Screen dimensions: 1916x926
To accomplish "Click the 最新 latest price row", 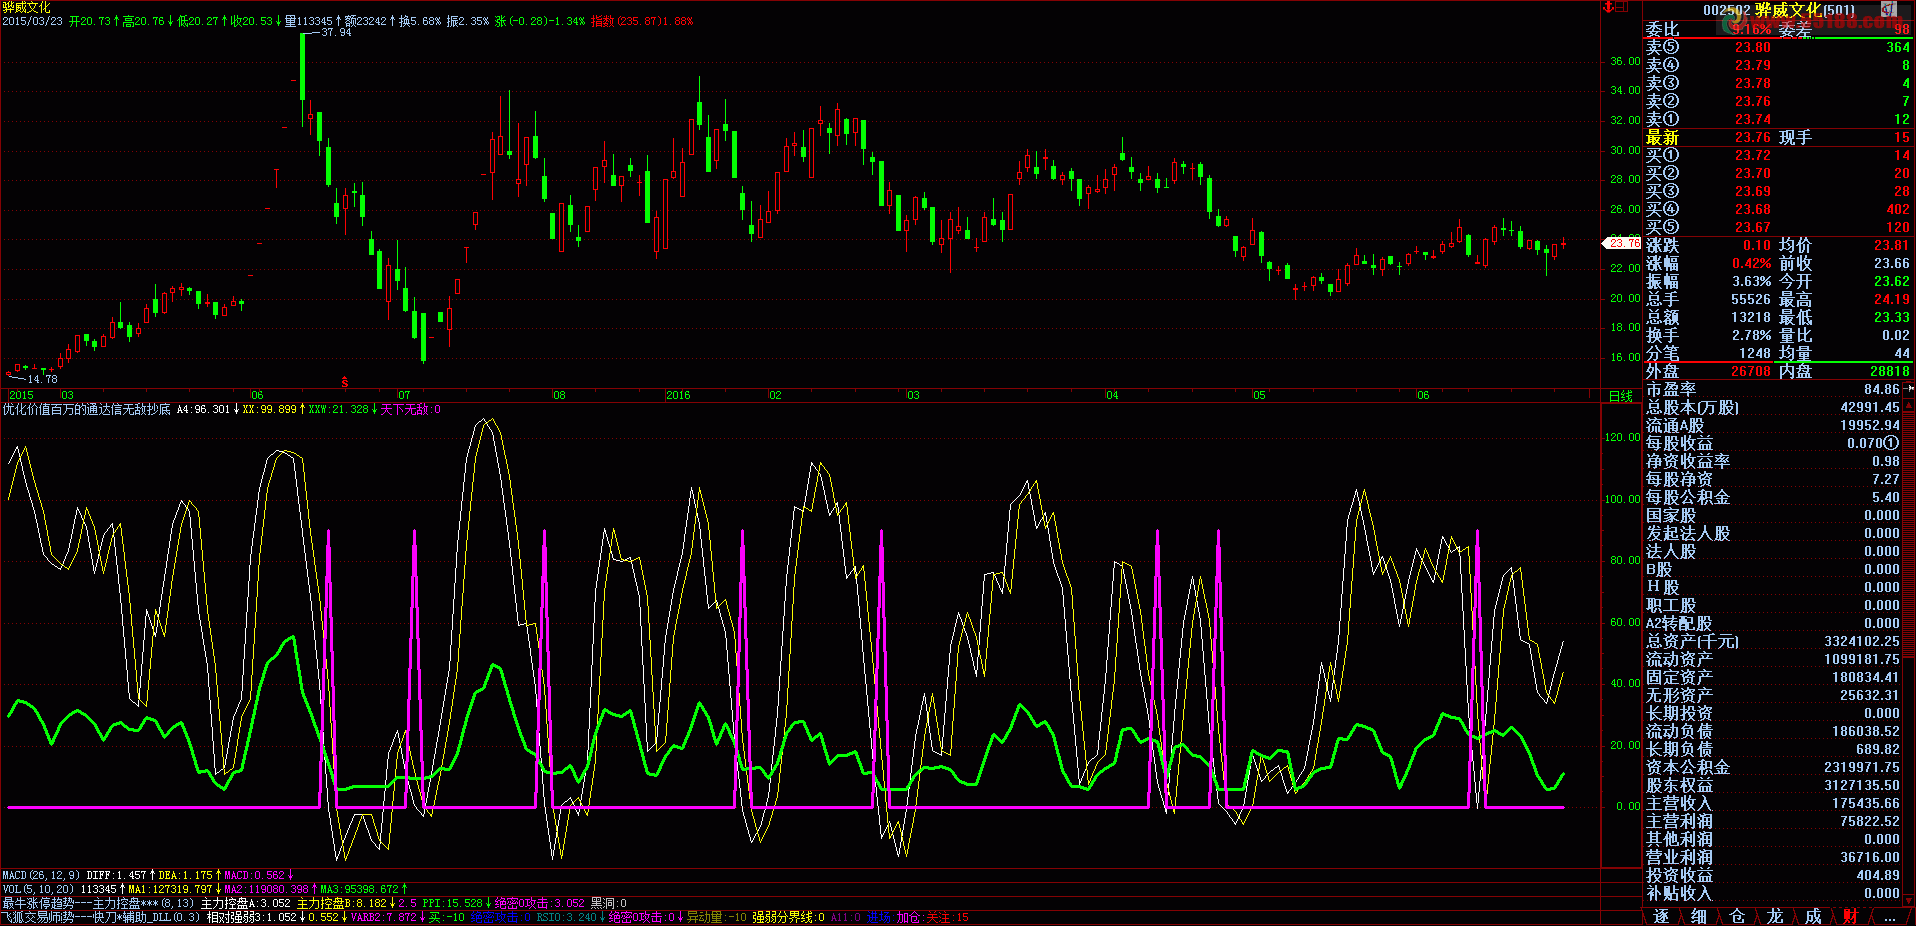I will 1778,137.
